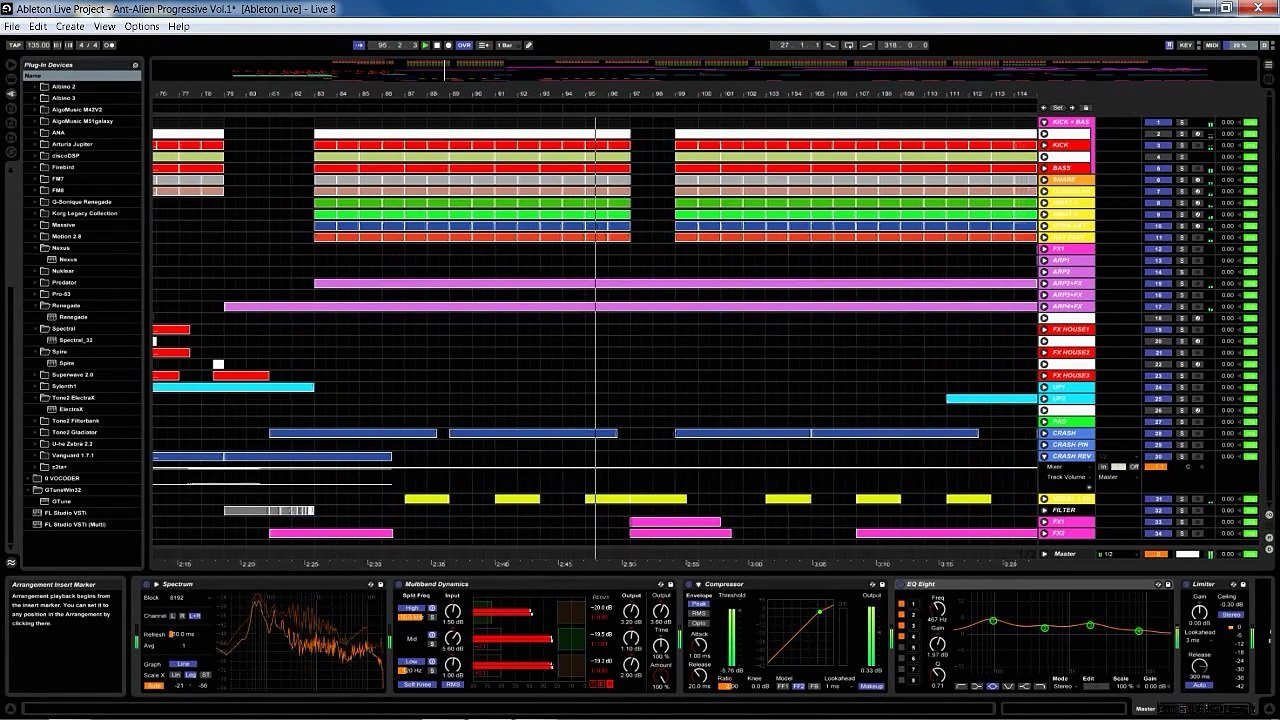Toggle the arrangement Loop switch
Viewport: 1280px width, 720px height.
pyautogui.click(x=849, y=45)
